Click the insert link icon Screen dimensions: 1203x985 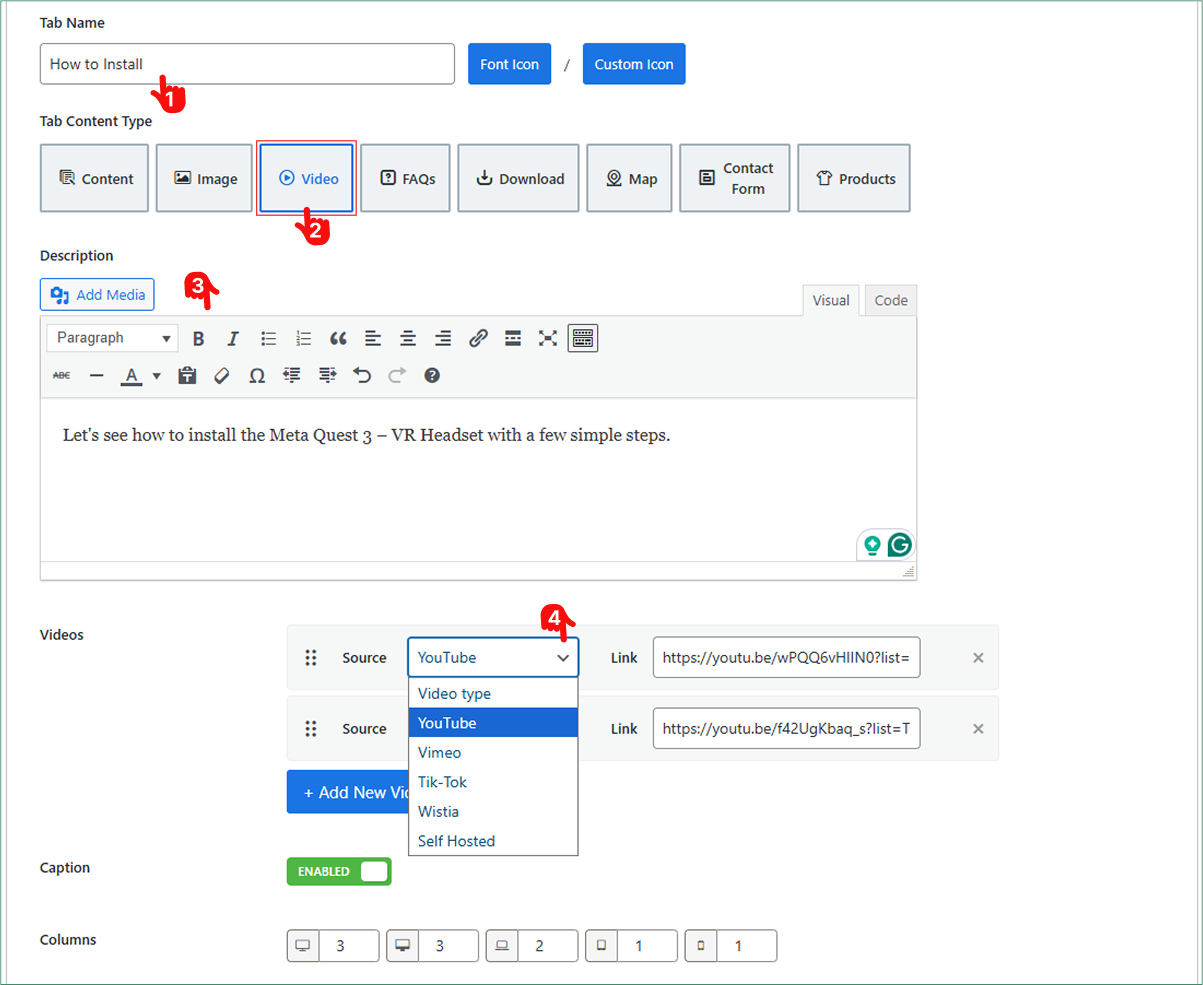[x=478, y=338]
